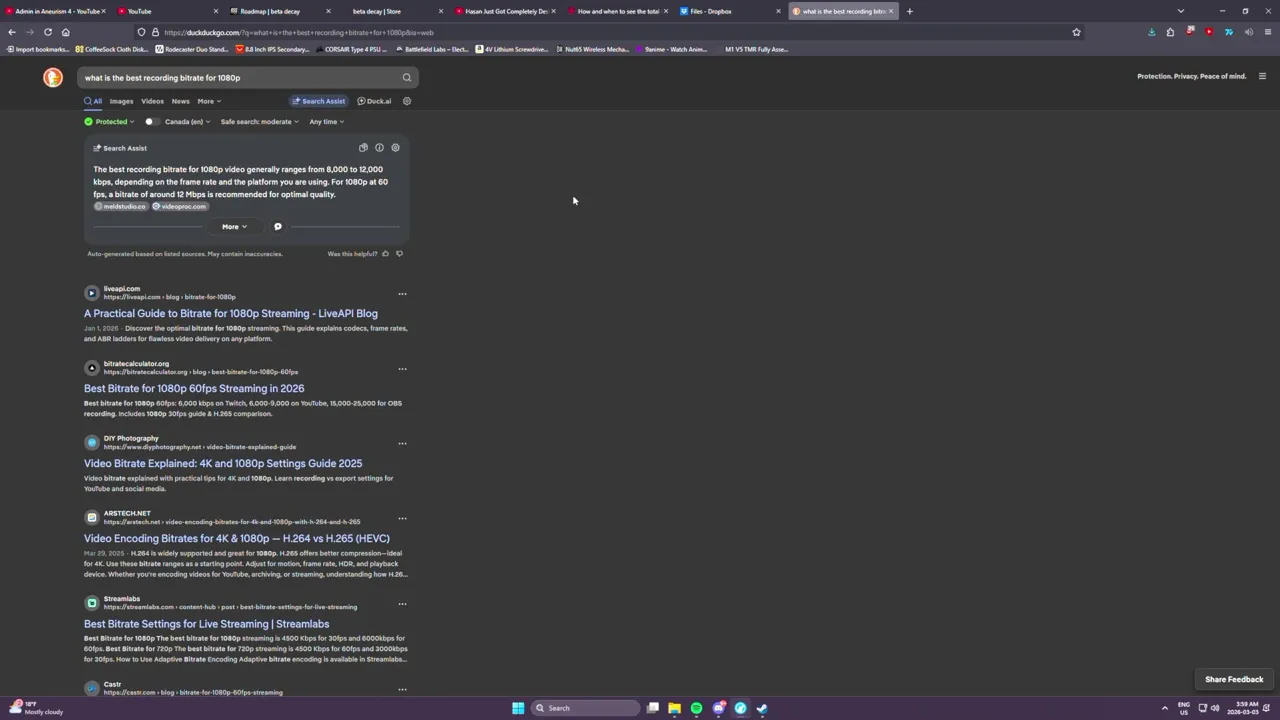The height and width of the screenshot is (720, 1280).
Task: Click the Search Assist button
Action: 318,101
